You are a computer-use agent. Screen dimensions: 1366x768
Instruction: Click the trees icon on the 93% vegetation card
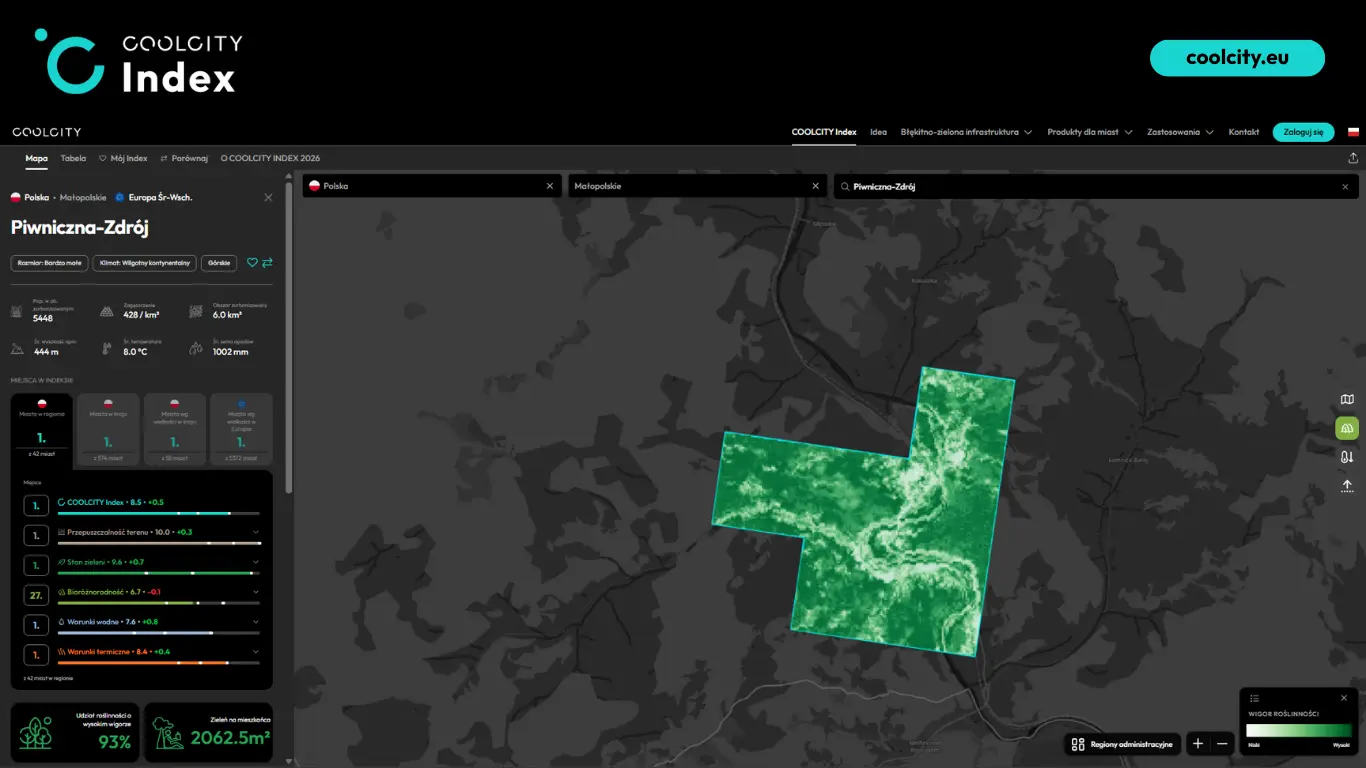[36, 732]
